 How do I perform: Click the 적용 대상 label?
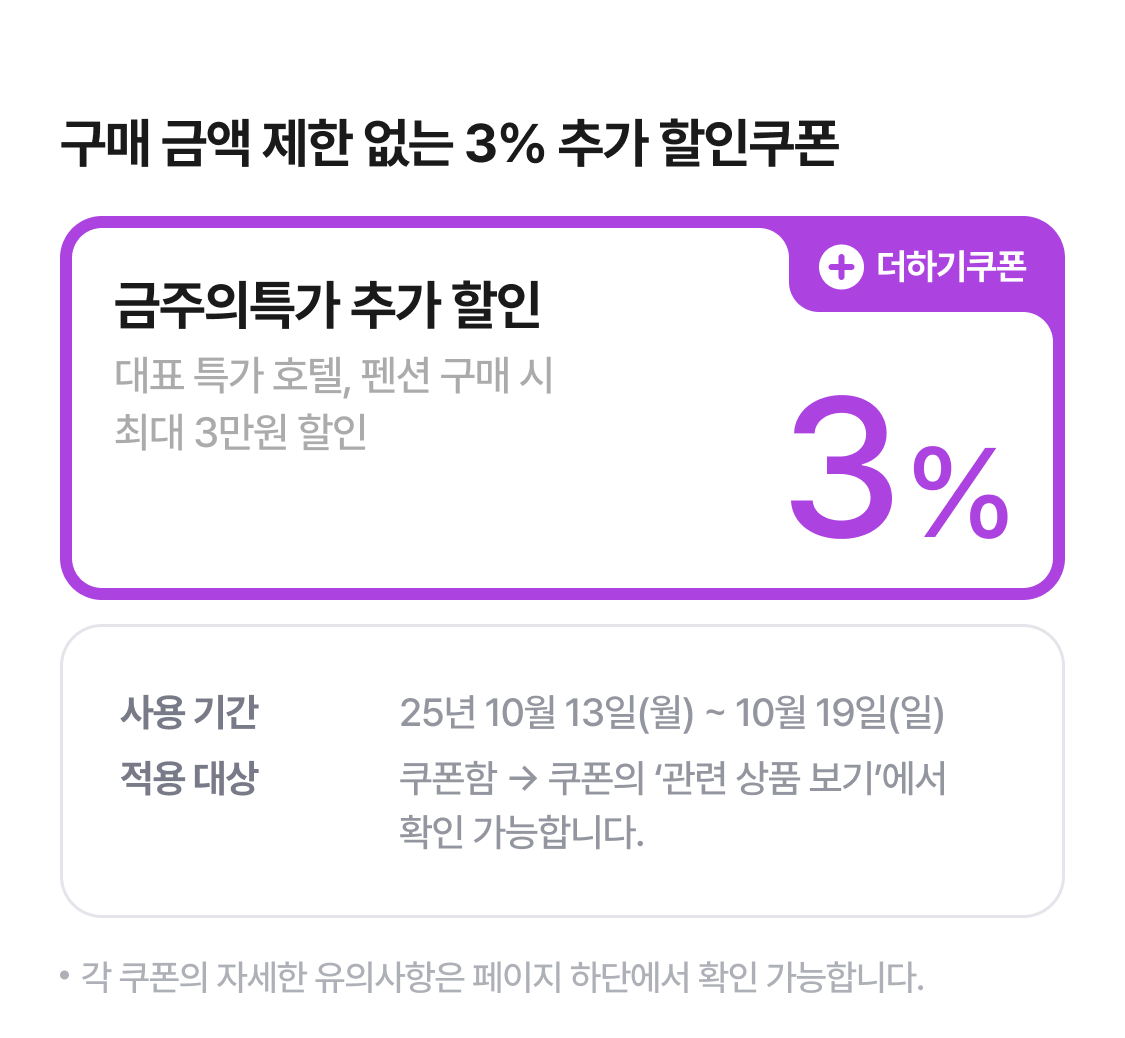click(188, 779)
